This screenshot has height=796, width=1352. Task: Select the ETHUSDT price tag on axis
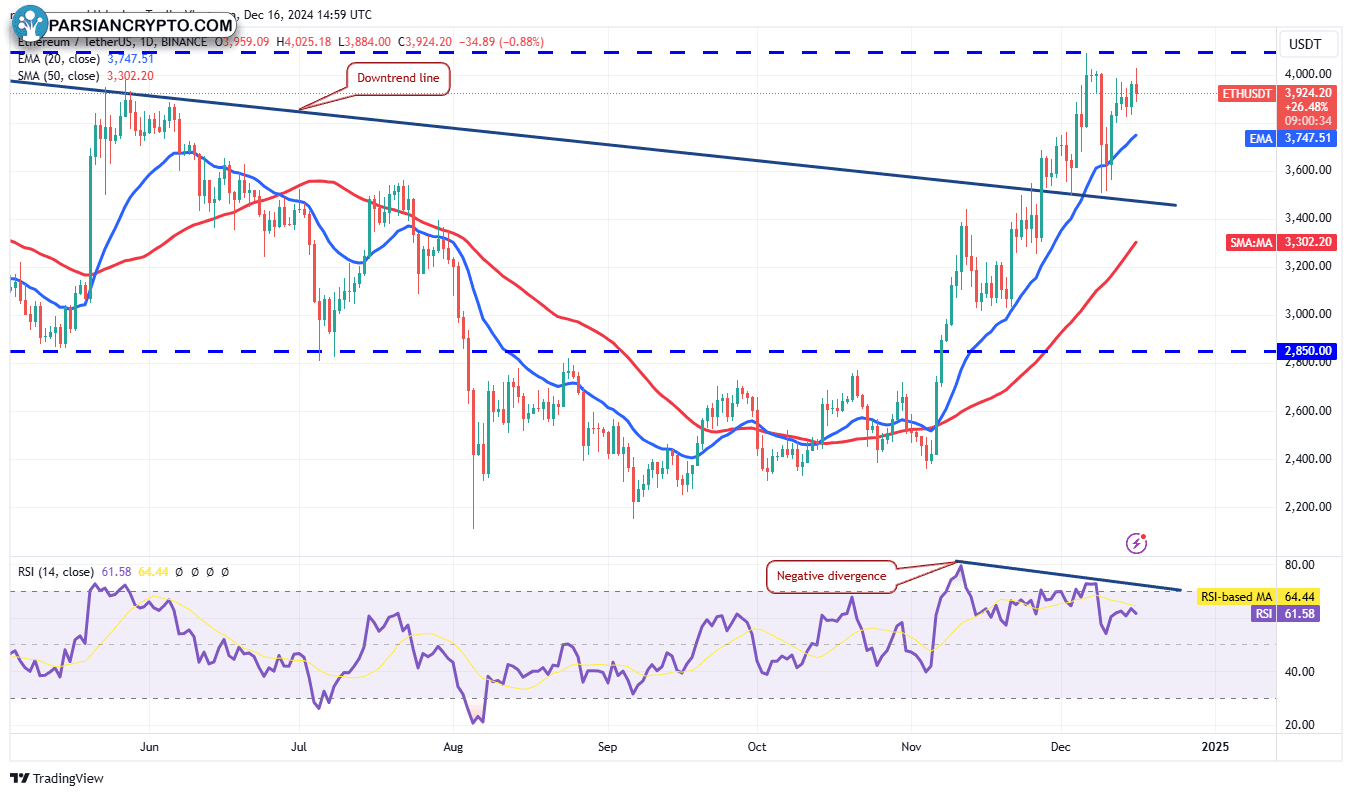(x=1248, y=93)
